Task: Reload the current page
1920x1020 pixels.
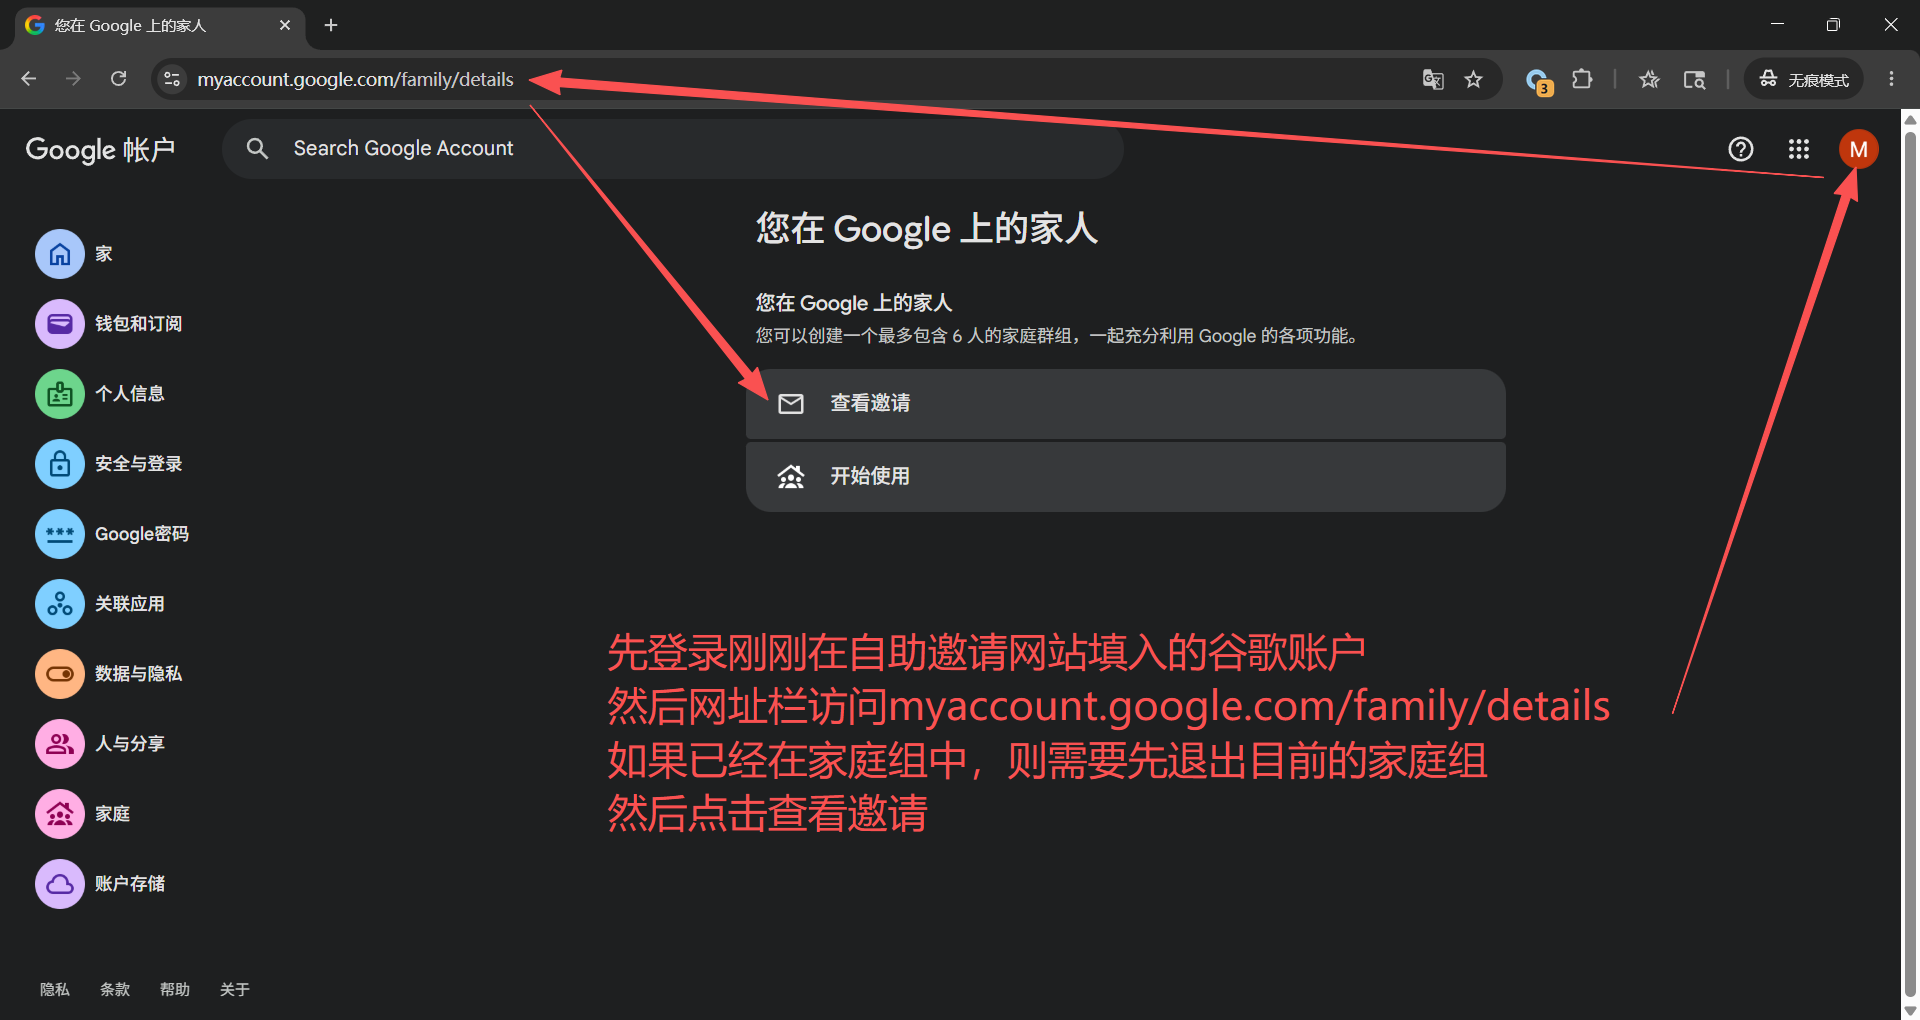Action: [x=118, y=79]
